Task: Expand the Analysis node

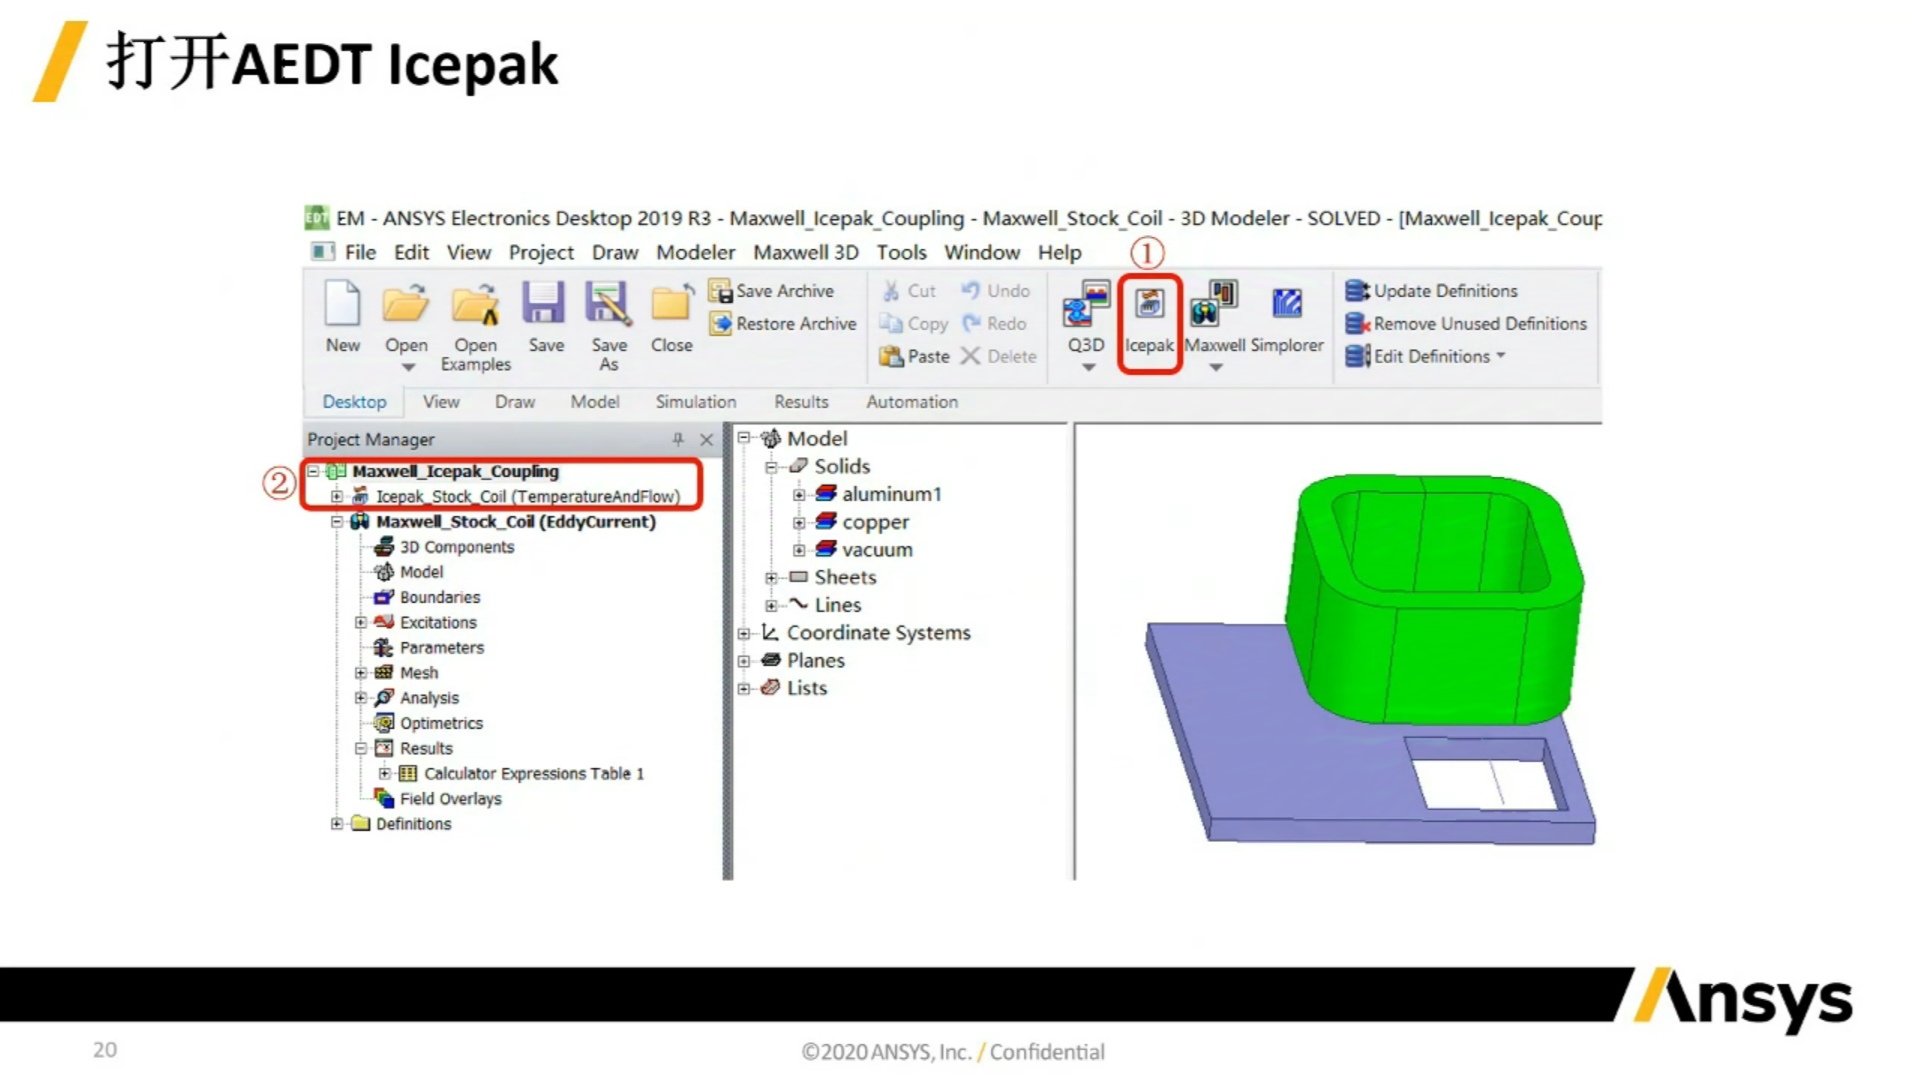Action: 361,697
